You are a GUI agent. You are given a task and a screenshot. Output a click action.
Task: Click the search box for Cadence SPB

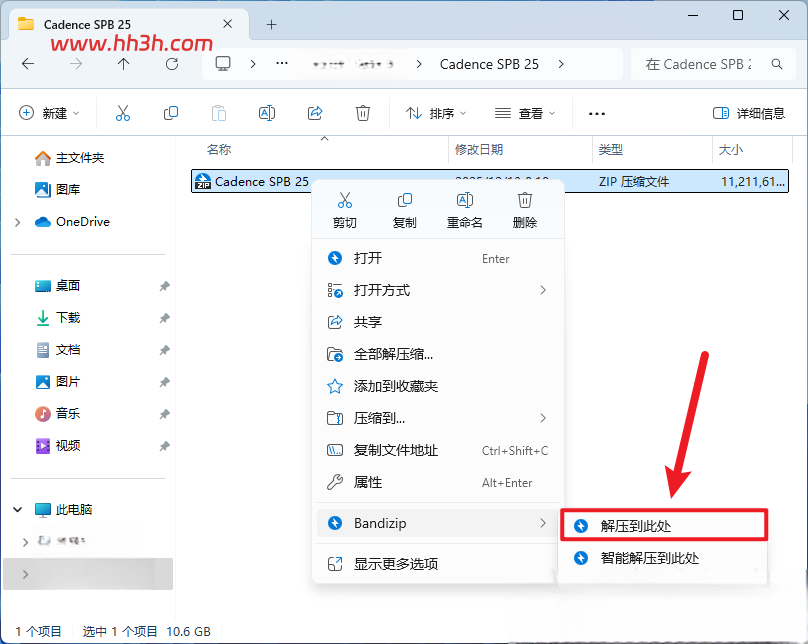pos(713,64)
